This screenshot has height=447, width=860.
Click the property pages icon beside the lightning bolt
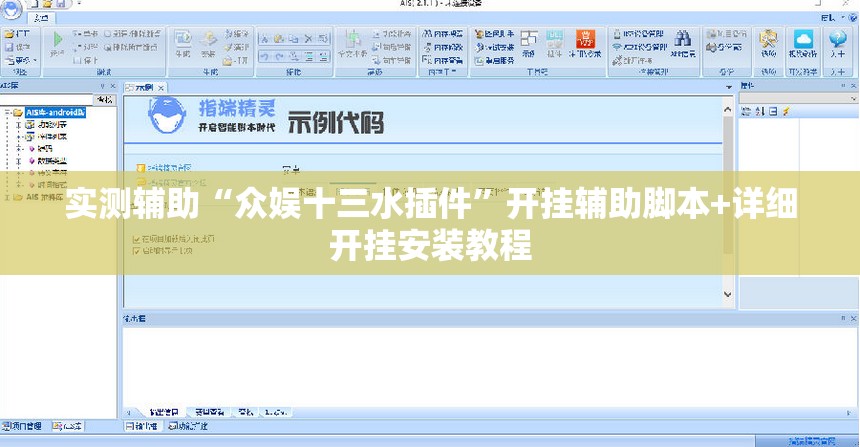click(773, 111)
